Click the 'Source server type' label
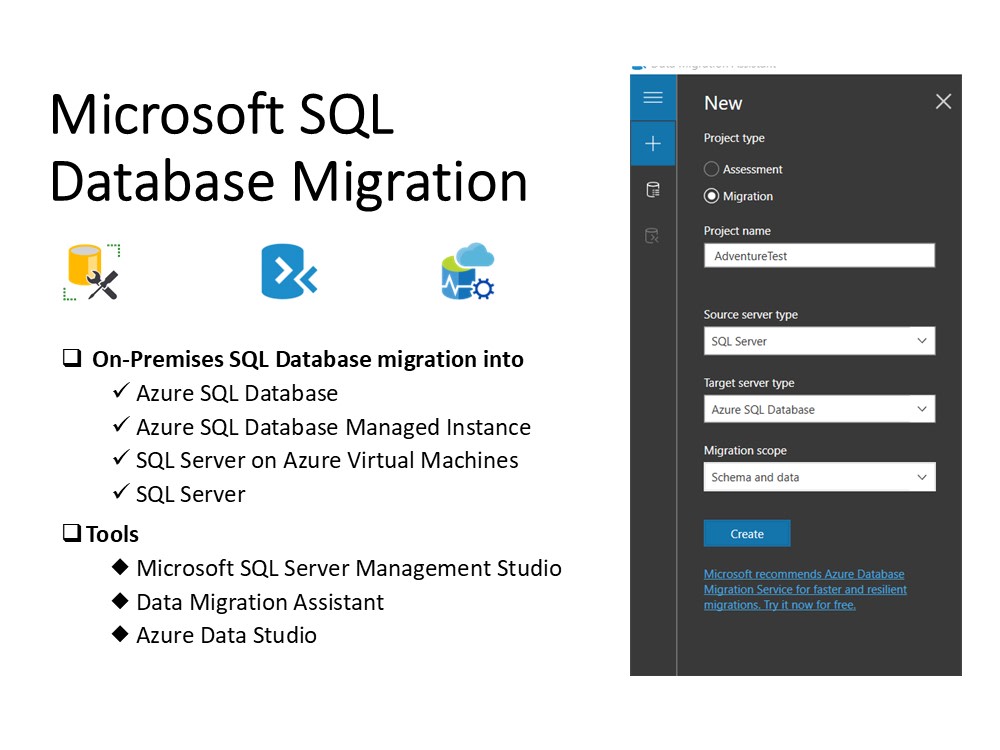This screenshot has width=1000, height=750. click(751, 314)
